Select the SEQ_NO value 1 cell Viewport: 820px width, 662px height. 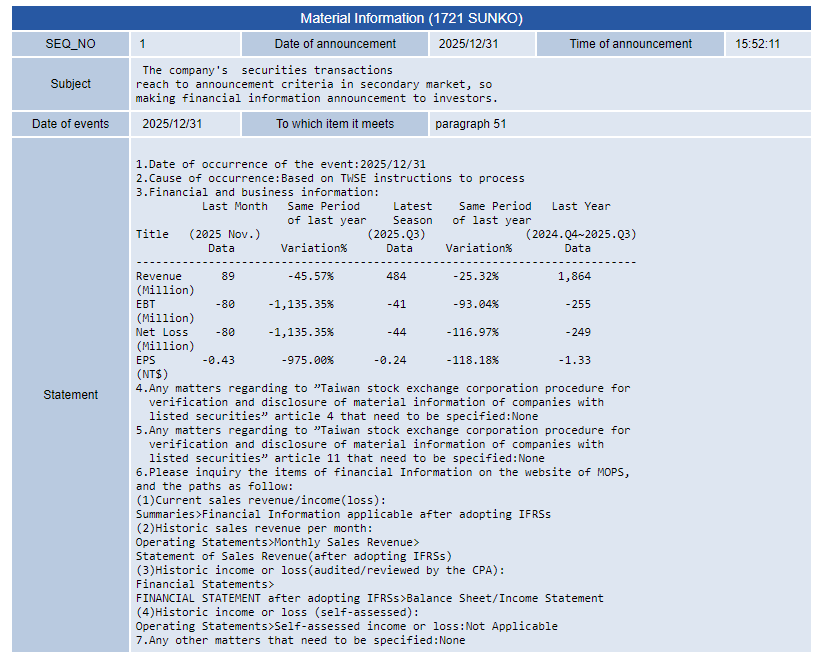pos(184,44)
